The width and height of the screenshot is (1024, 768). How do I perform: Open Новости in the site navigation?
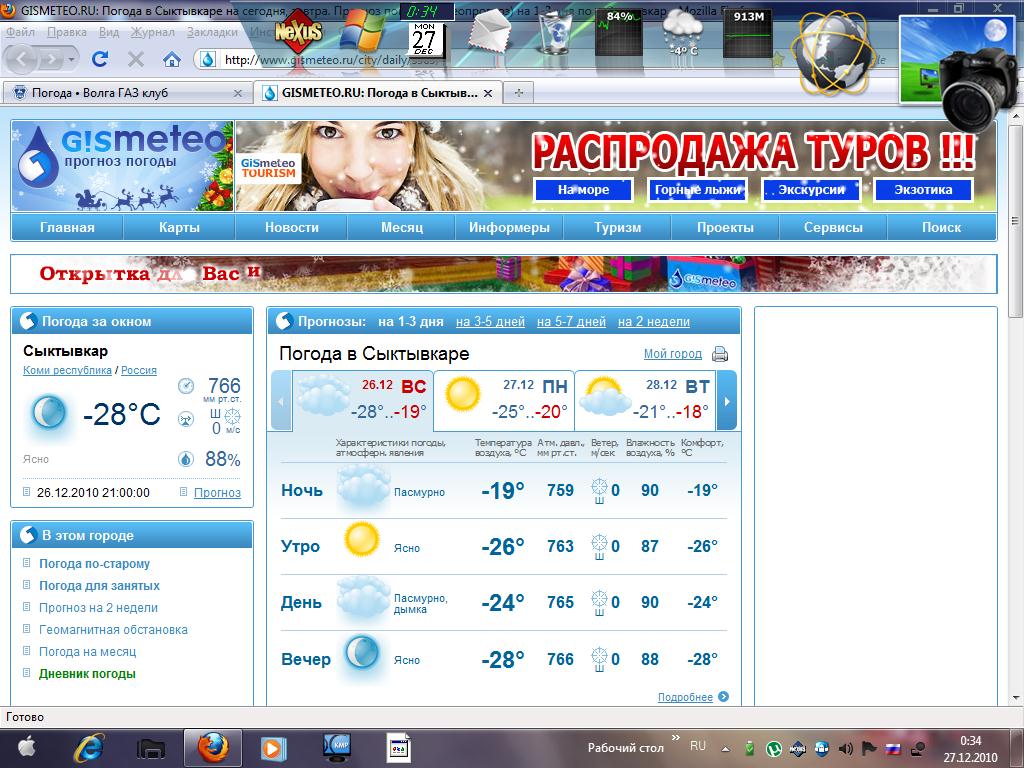(291, 227)
